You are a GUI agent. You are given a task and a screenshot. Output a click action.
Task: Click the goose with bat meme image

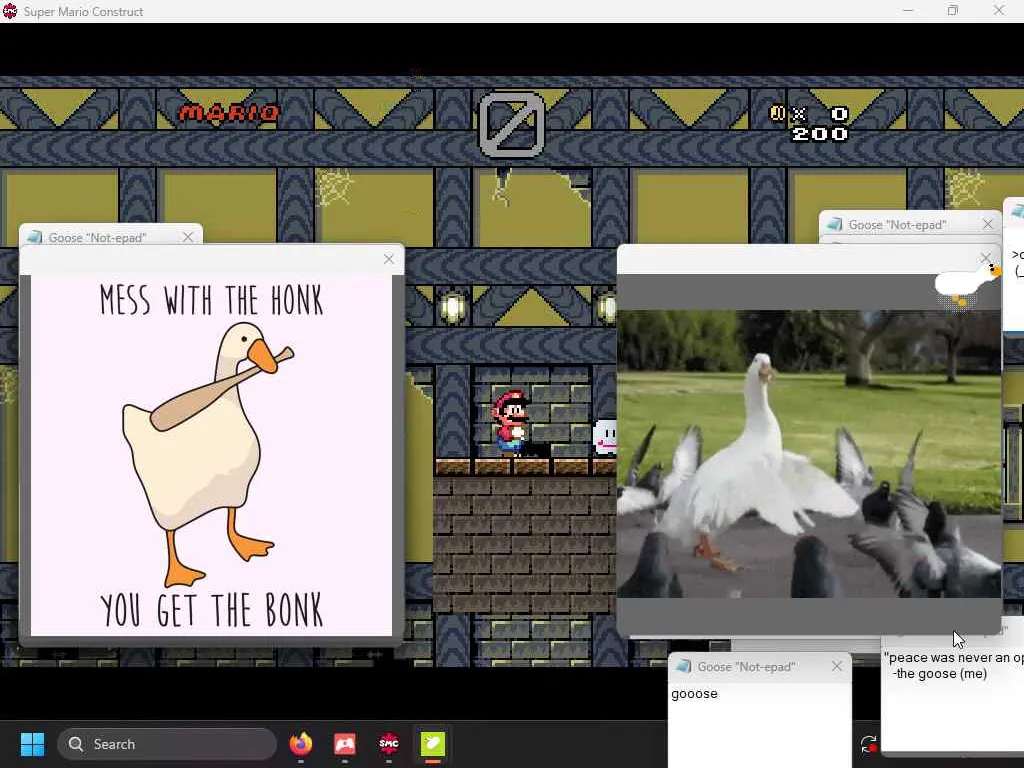point(209,455)
